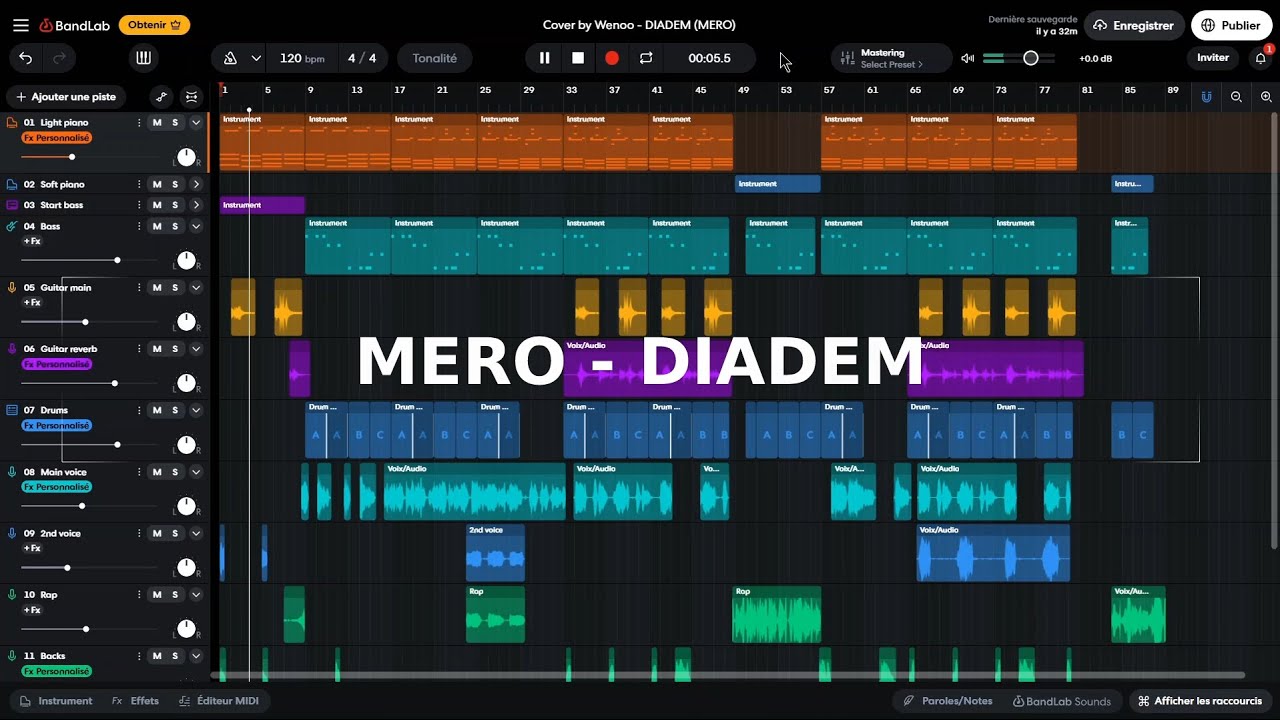Collapse the Light piano track chevron
The height and width of the screenshot is (720, 1280).
pyautogui.click(x=196, y=122)
